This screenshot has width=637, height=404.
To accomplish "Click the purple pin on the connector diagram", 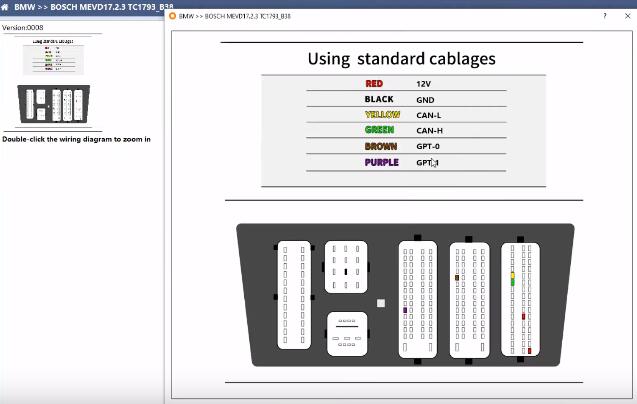I will 405,310.
